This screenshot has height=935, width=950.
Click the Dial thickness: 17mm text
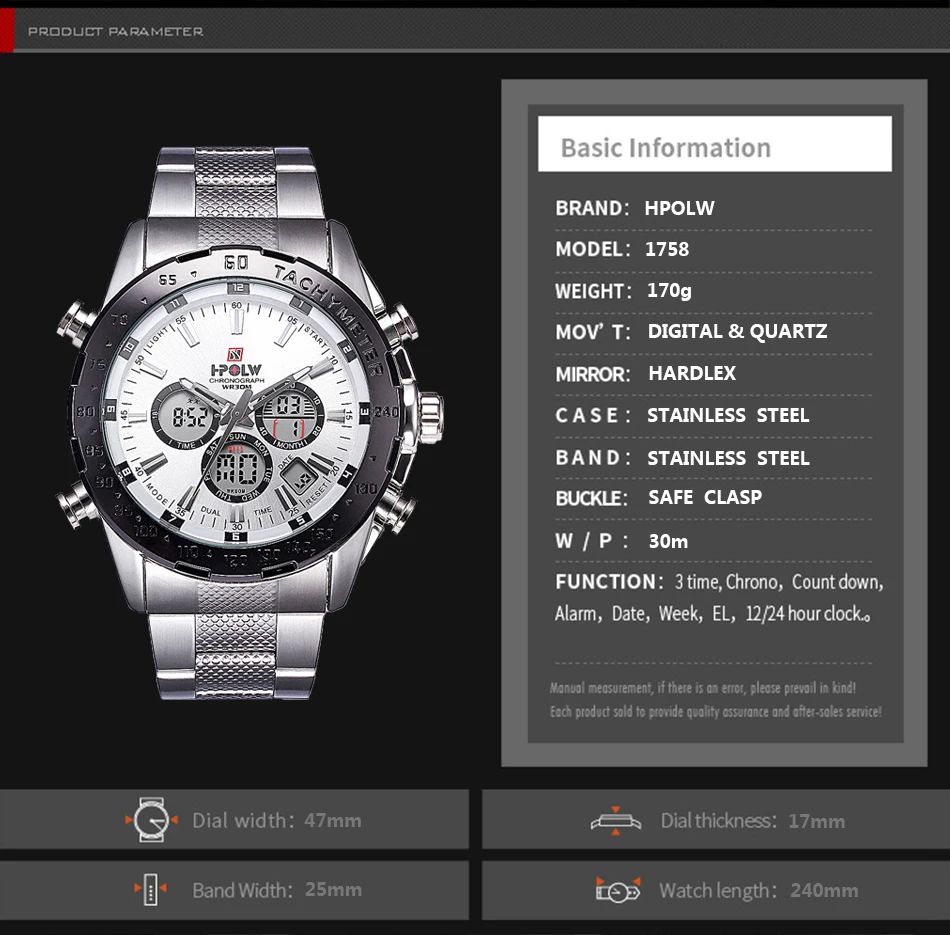[752, 821]
